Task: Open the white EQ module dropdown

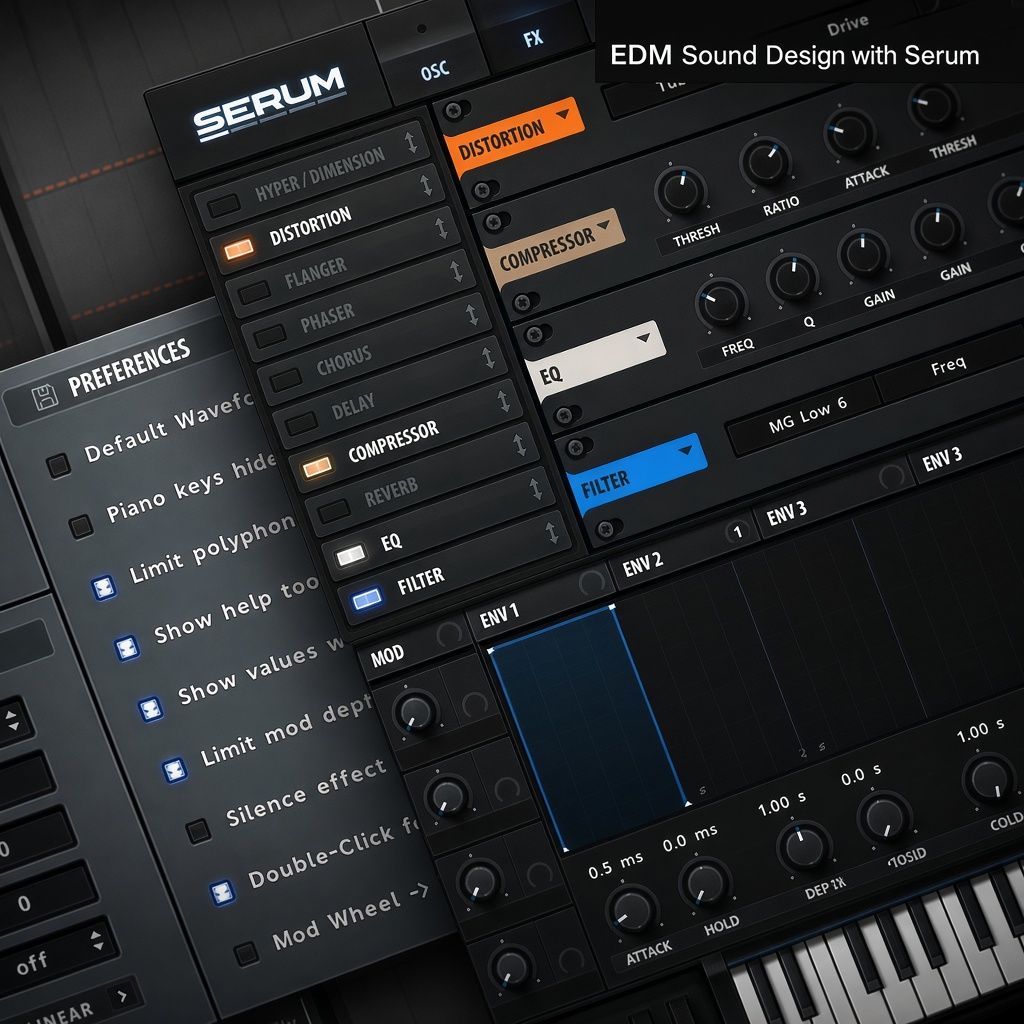Action: 643,337
